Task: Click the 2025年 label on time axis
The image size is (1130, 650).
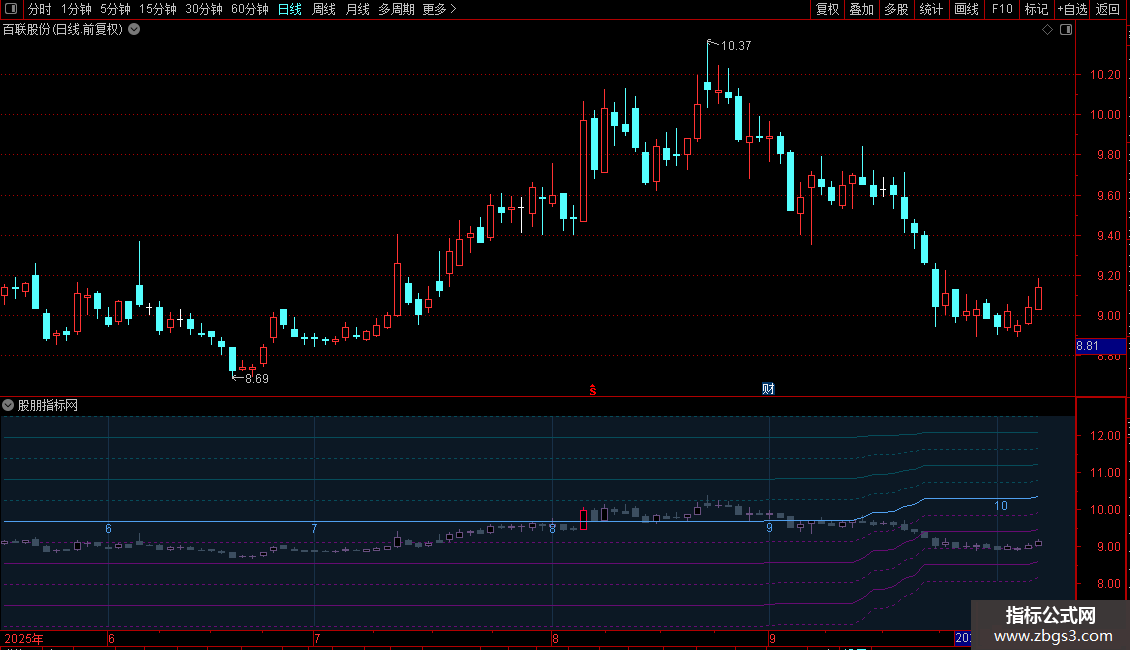Action: tap(24, 638)
